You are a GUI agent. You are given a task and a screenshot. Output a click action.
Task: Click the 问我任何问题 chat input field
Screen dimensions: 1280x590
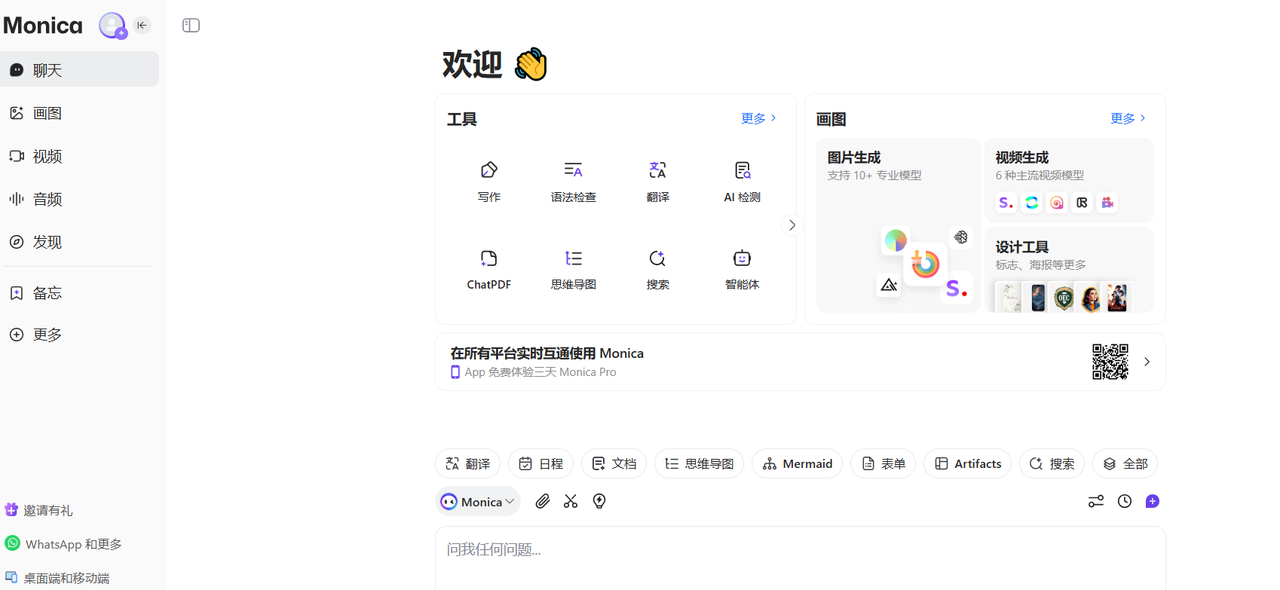point(800,558)
